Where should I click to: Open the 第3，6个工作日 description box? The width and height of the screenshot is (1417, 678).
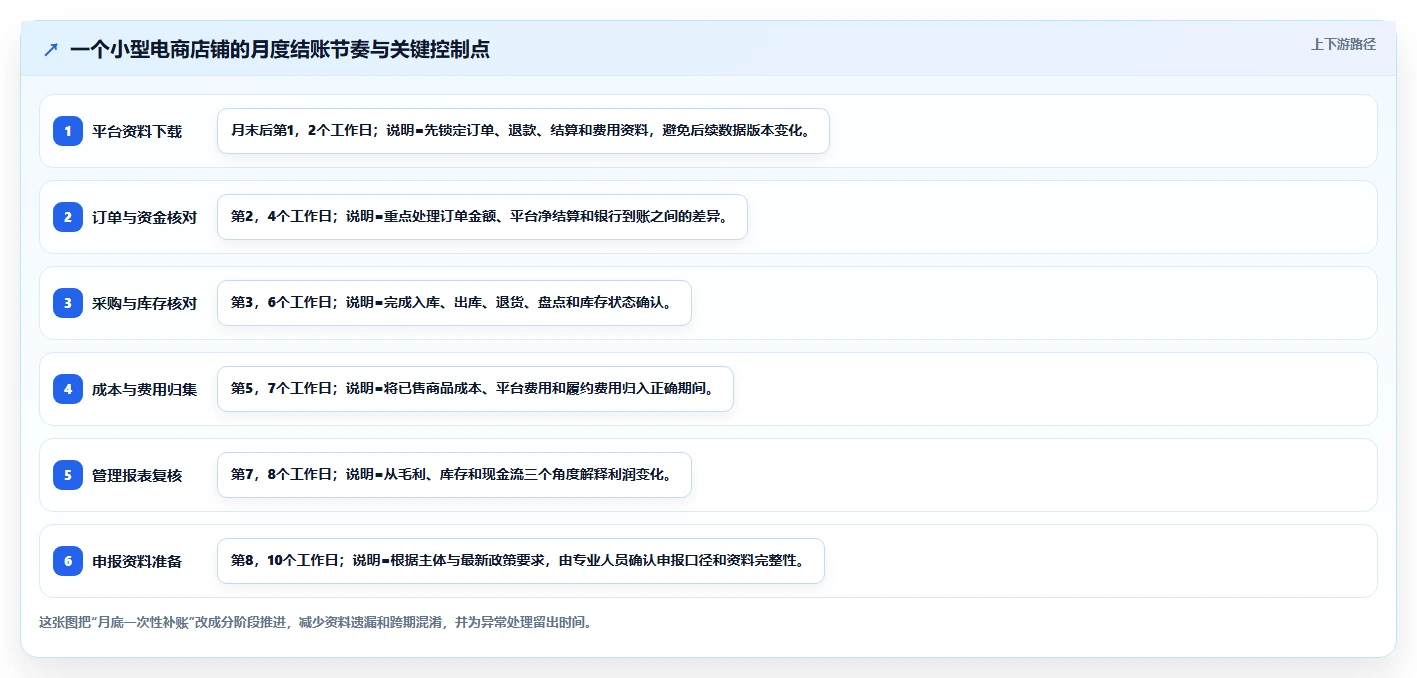tap(454, 303)
